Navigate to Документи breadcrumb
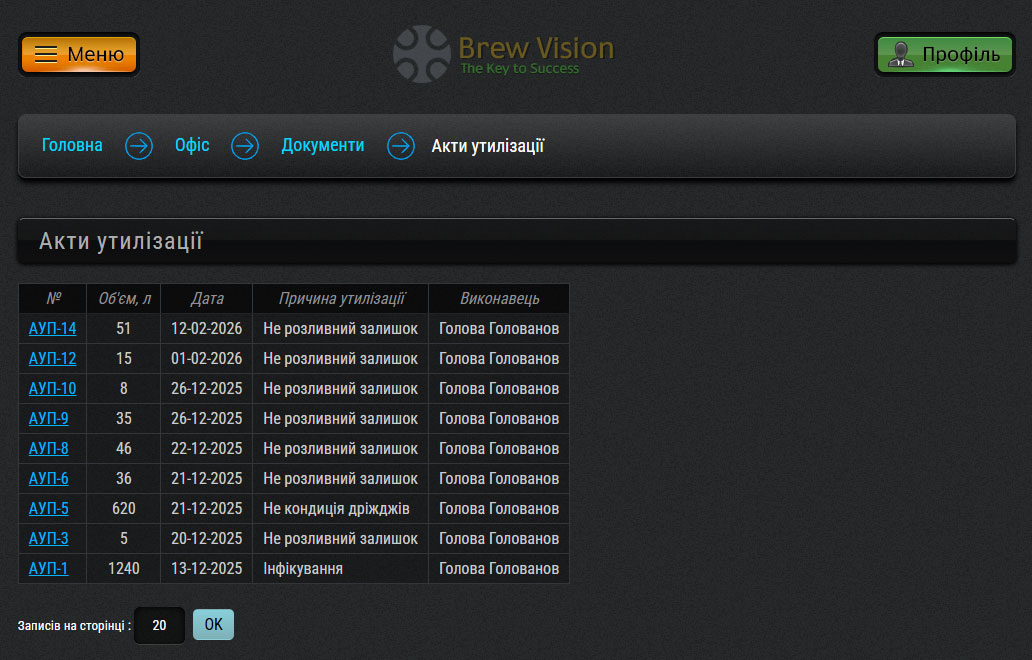Screen dimensions: 1032x660 point(322,146)
